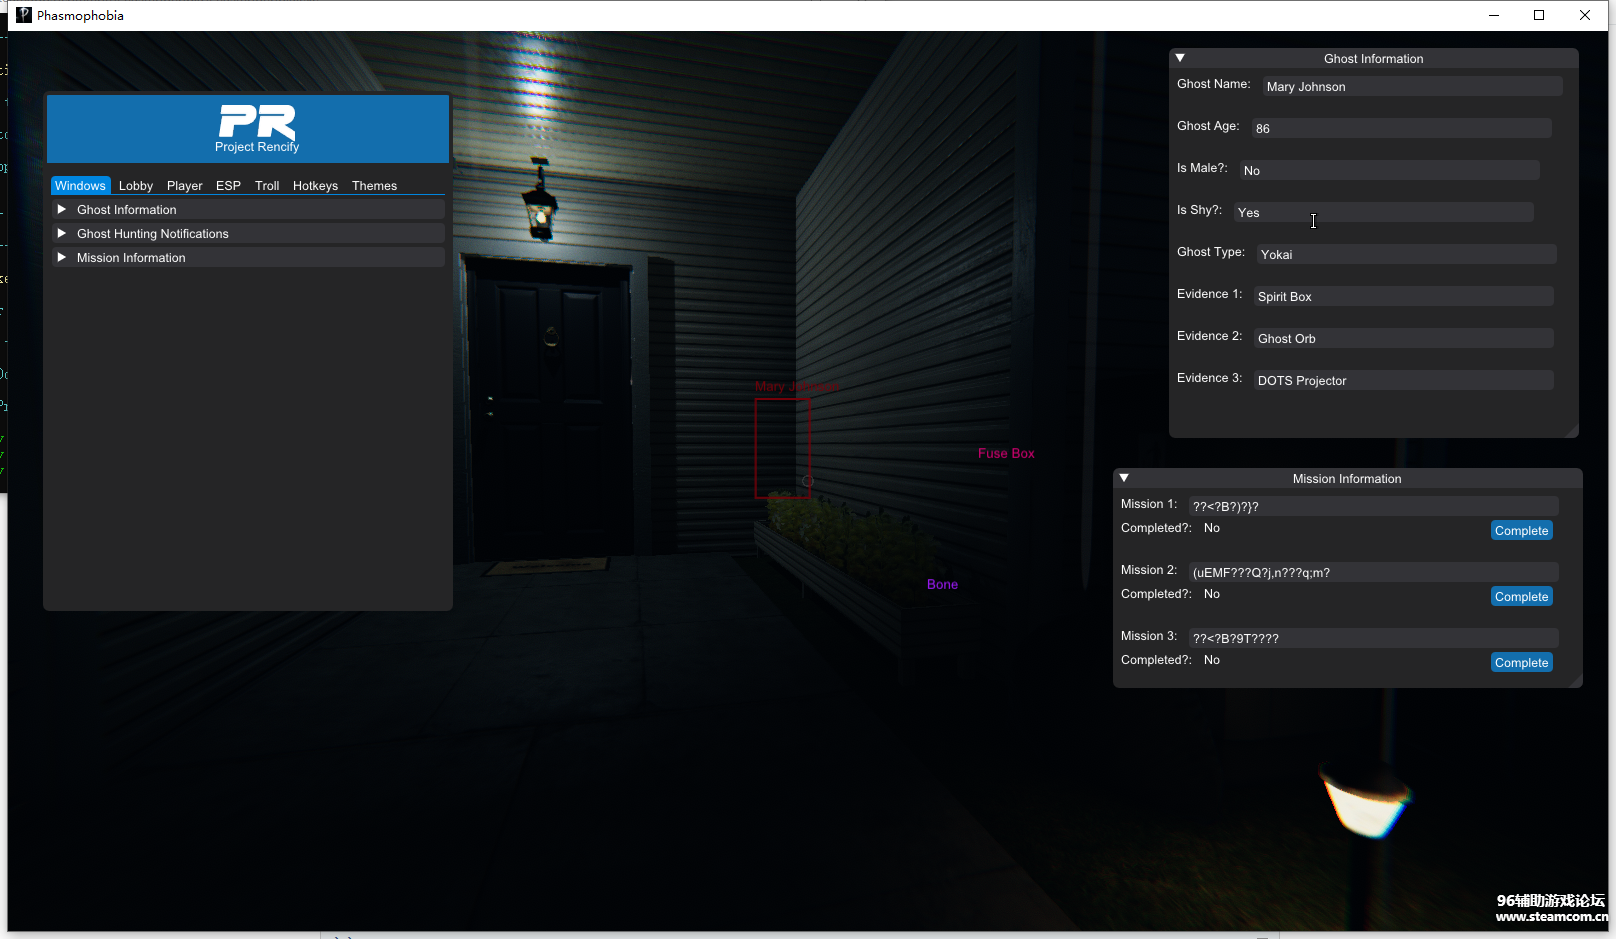Image resolution: width=1616 pixels, height=939 pixels.
Task: Click the Mission 1 text field
Action: tap(1373, 507)
